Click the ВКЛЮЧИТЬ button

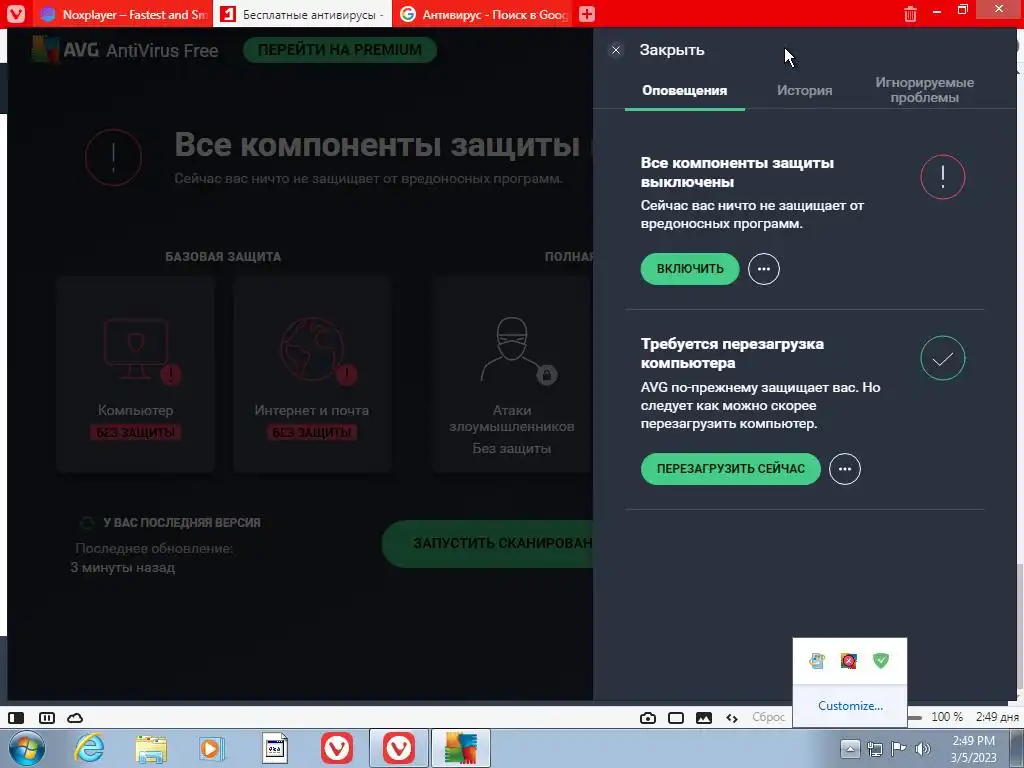[690, 269]
